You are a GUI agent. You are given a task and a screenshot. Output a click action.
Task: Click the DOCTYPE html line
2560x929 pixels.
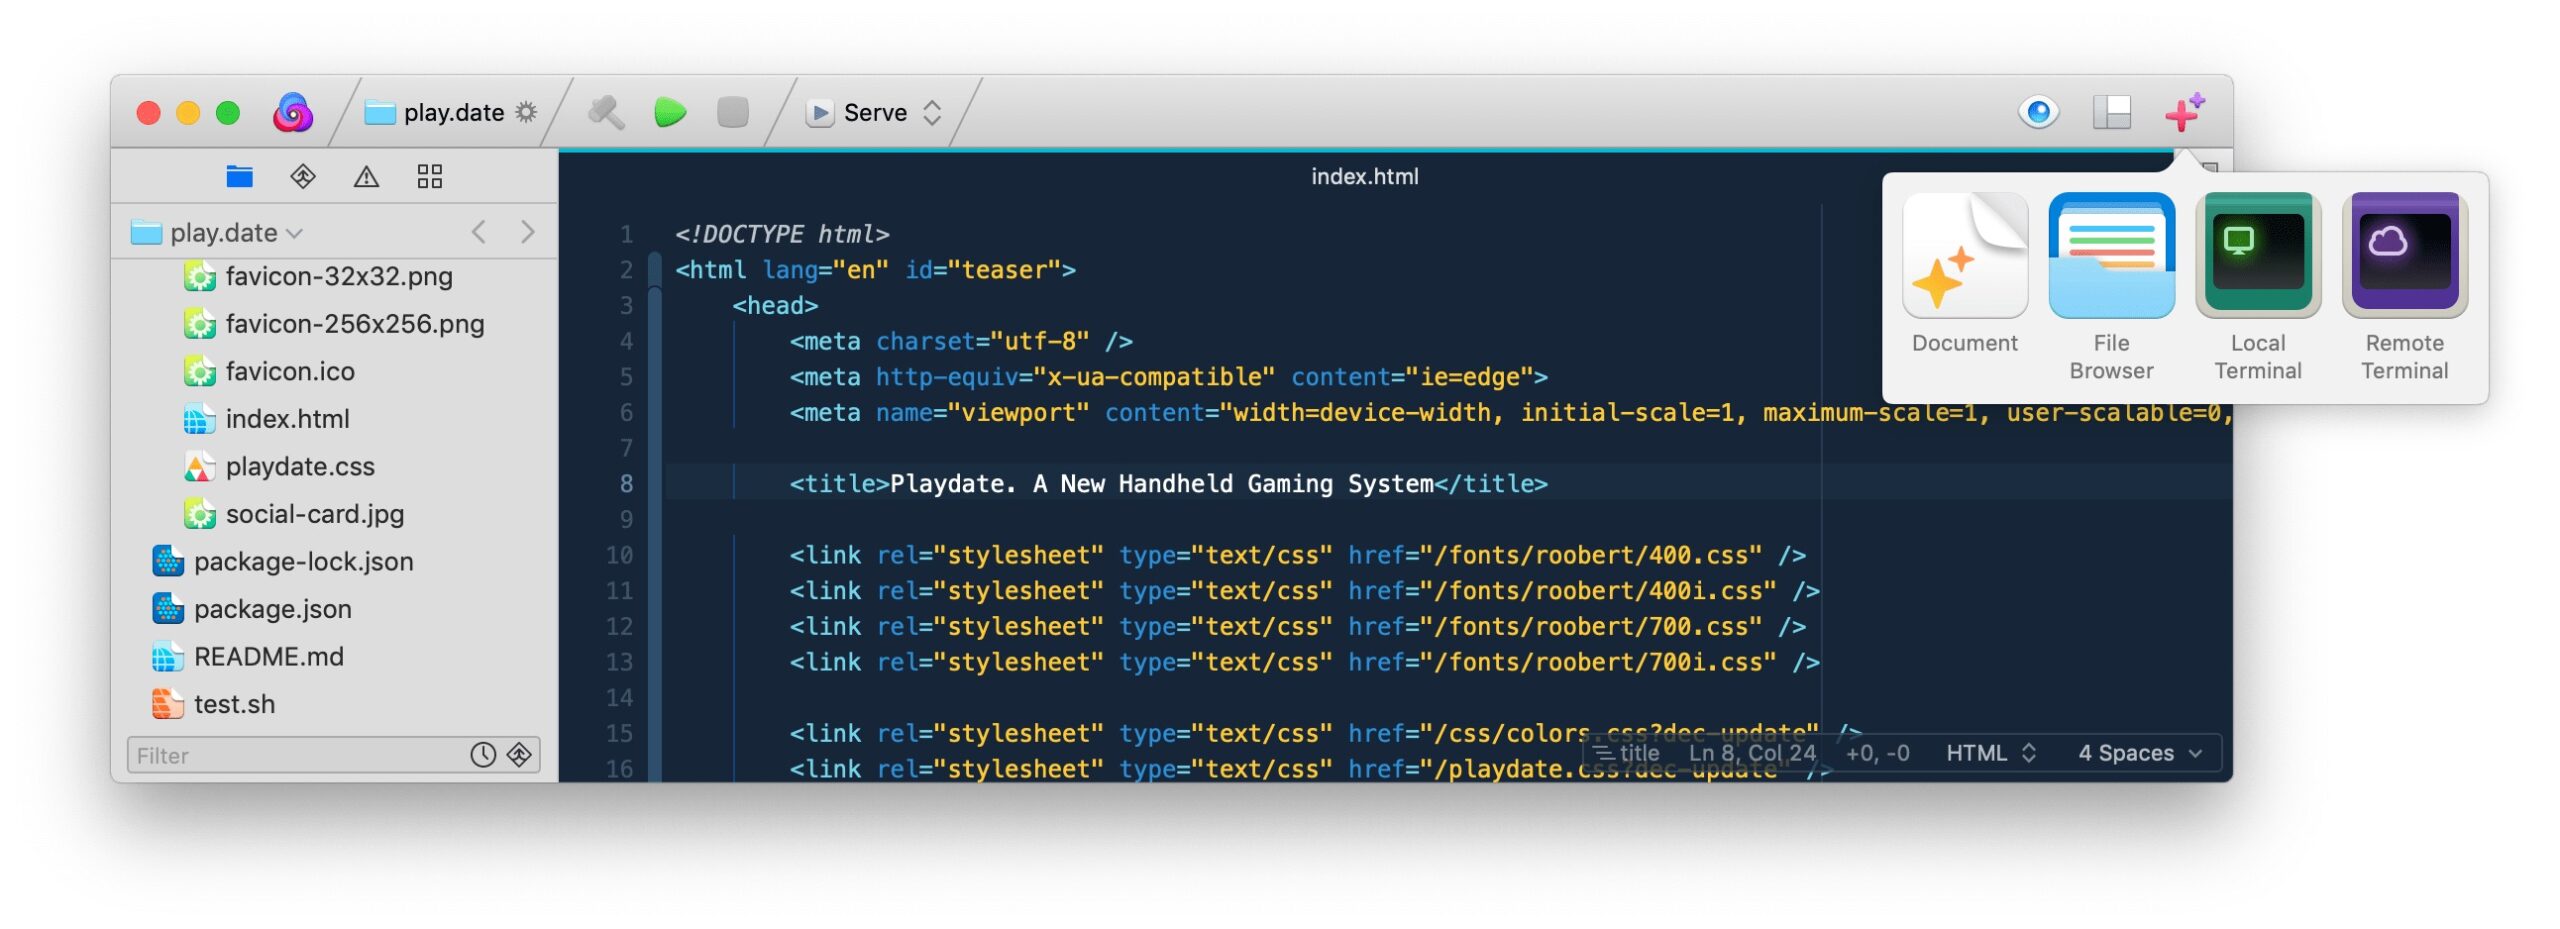click(781, 234)
